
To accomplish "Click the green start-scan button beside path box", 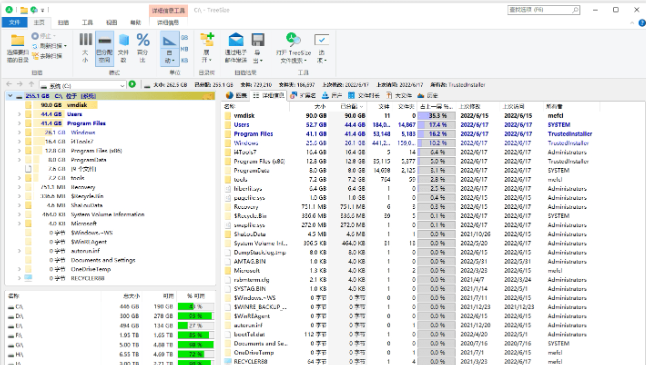I will click(132, 84).
